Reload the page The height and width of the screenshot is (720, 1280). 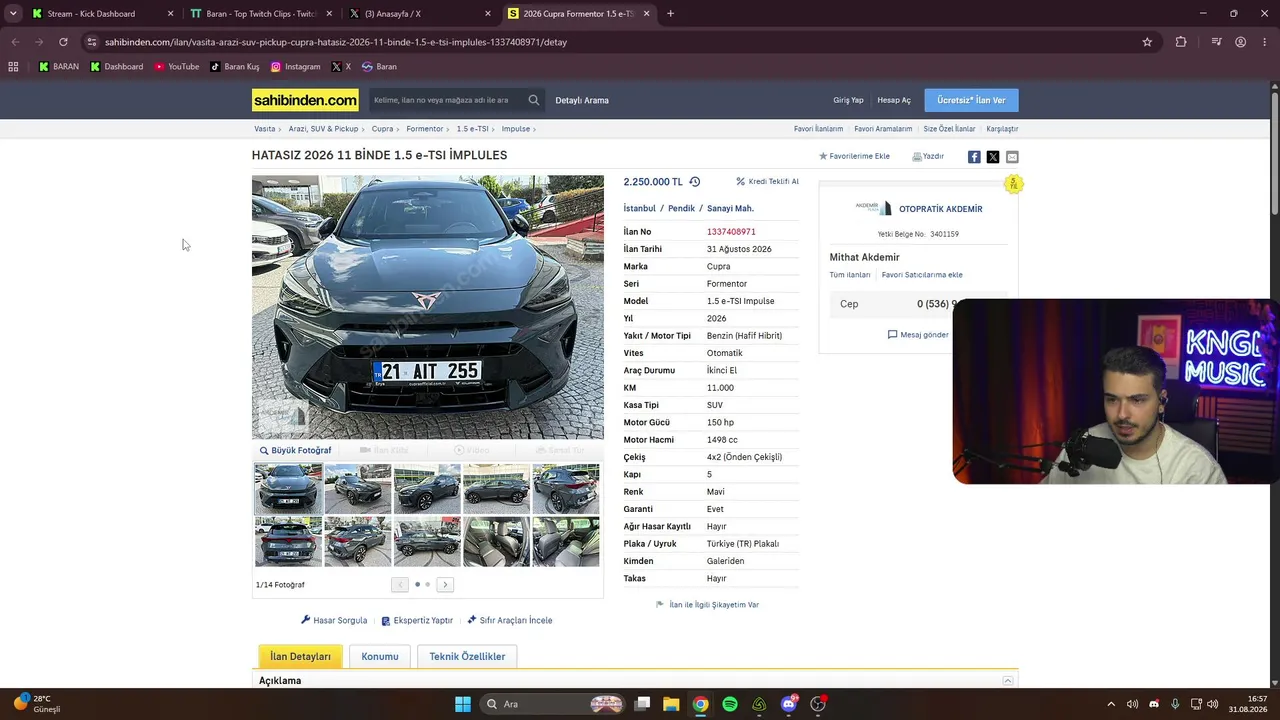63,42
